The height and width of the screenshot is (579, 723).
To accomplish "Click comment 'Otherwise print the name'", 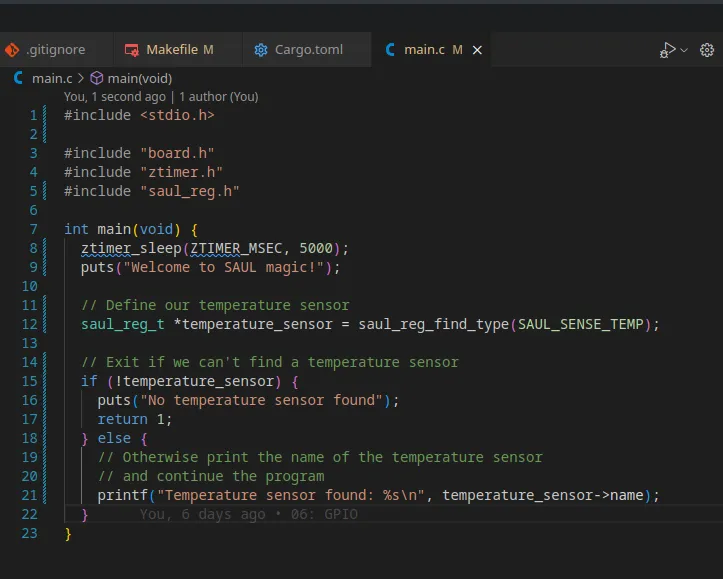I will tap(320, 457).
